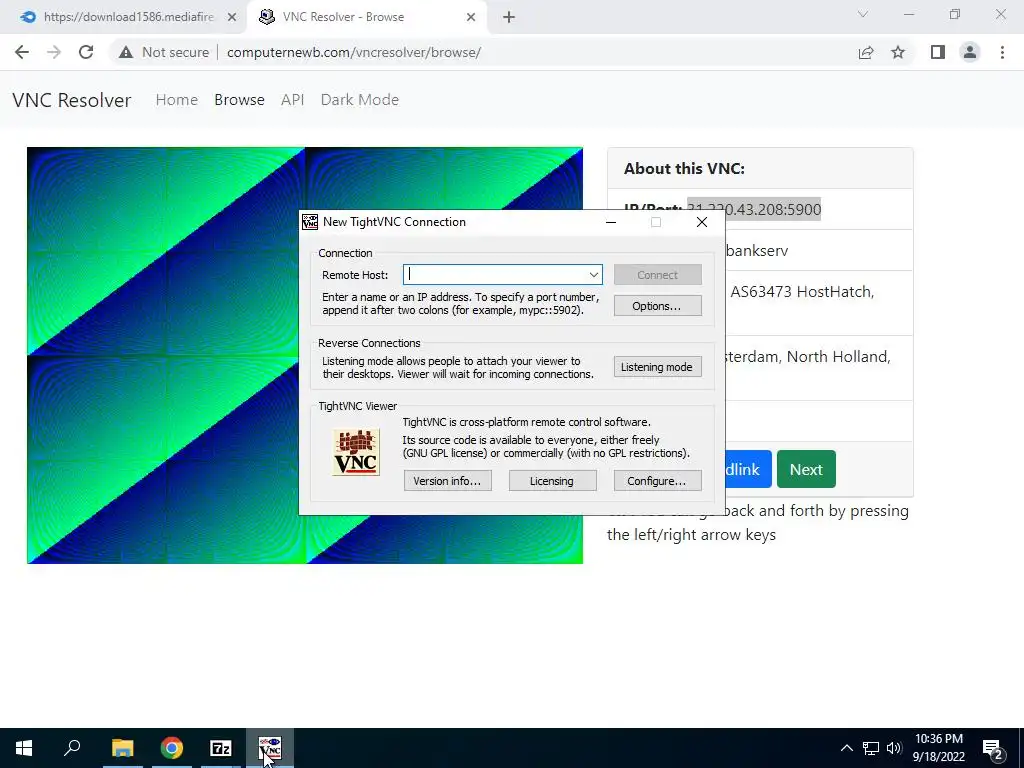Open API page in navbar
The image size is (1024, 768).
click(x=293, y=100)
